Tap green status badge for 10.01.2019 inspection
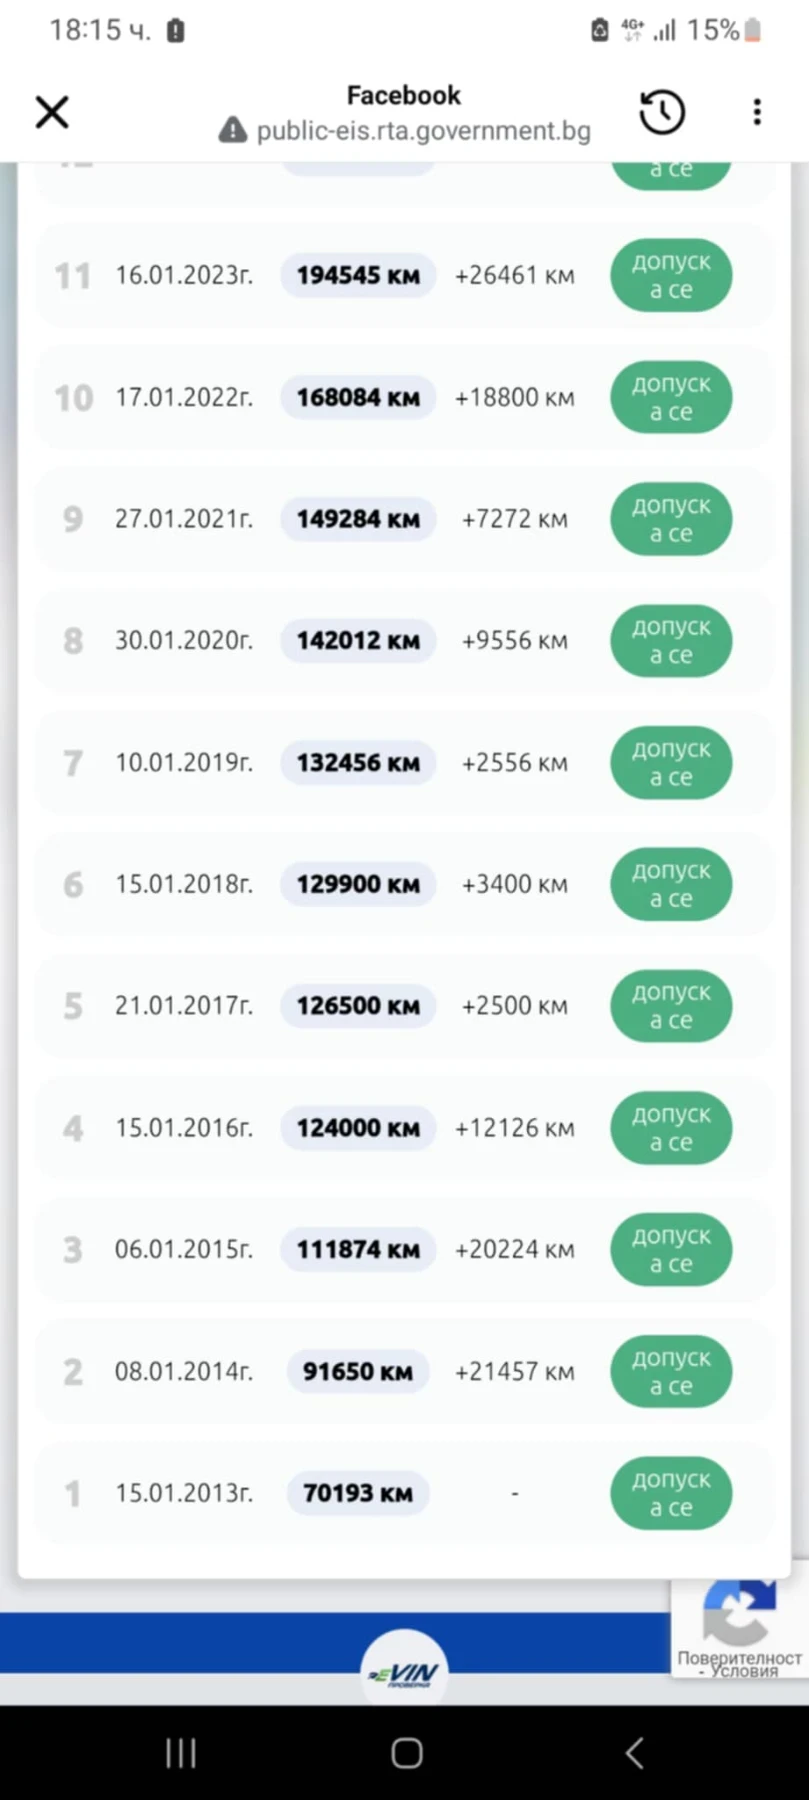Image resolution: width=809 pixels, height=1800 pixels. 671,763
